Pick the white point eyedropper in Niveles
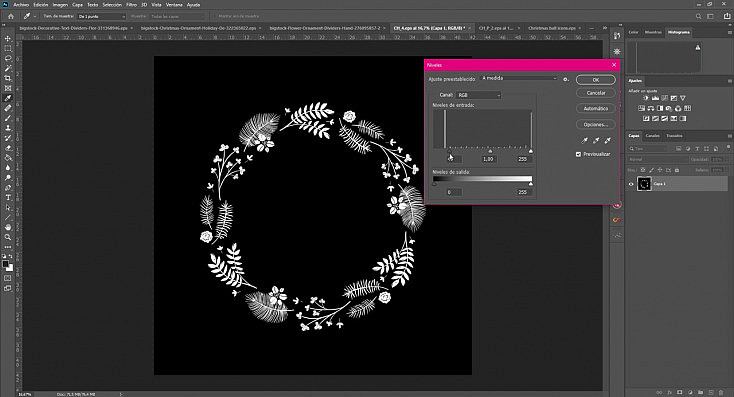This screenshot has height=397, width=734. click(608, 140)
